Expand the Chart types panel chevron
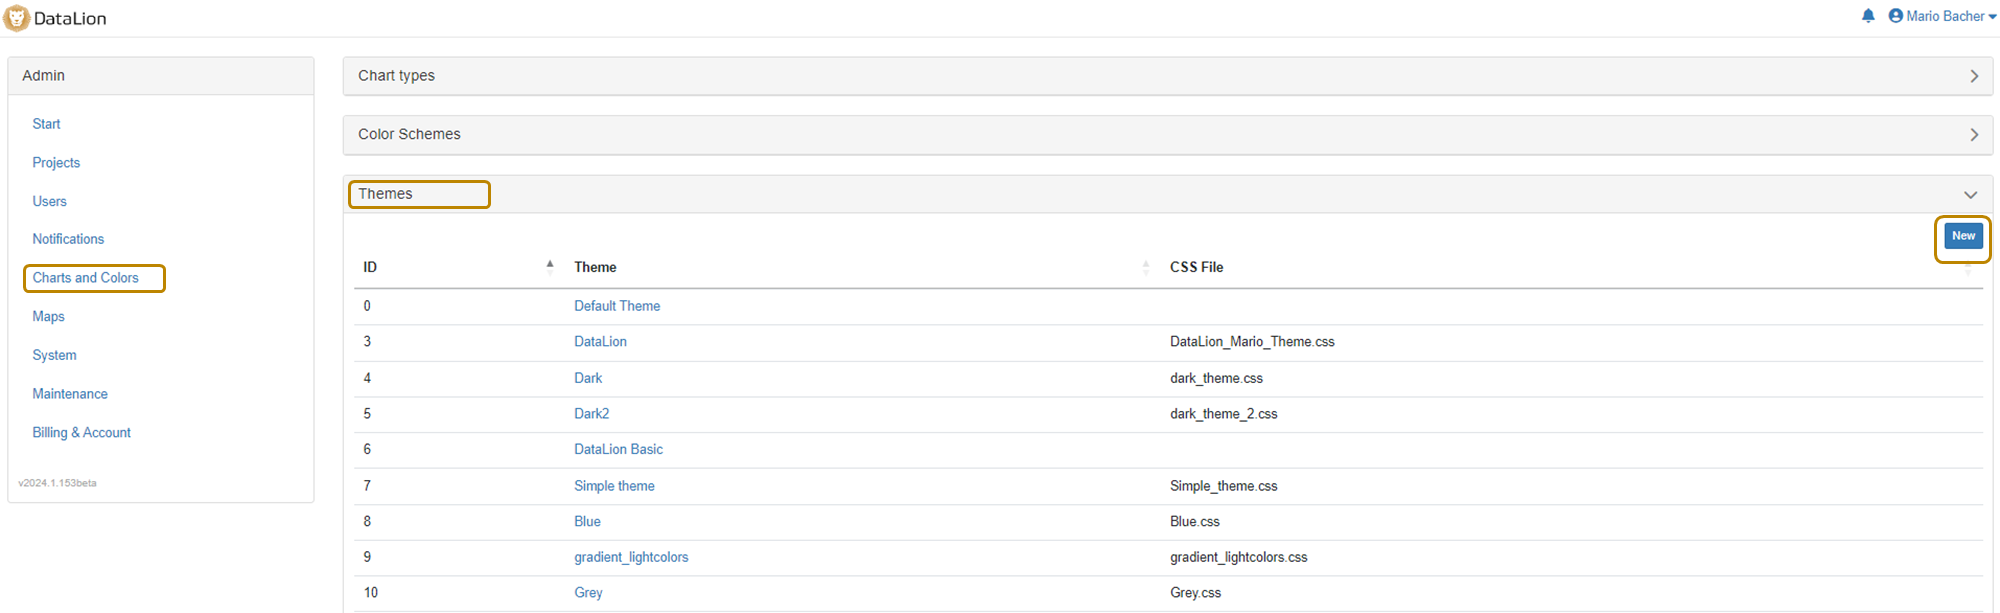Viewport: 2000px width, 613px height. click(x=1974, y=76)
